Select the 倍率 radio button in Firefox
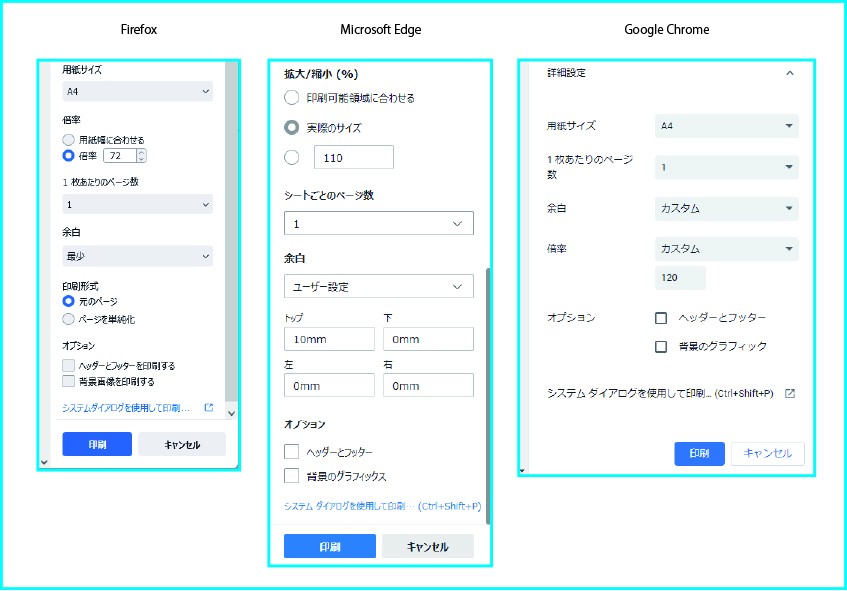 click(x=68, y=156)
